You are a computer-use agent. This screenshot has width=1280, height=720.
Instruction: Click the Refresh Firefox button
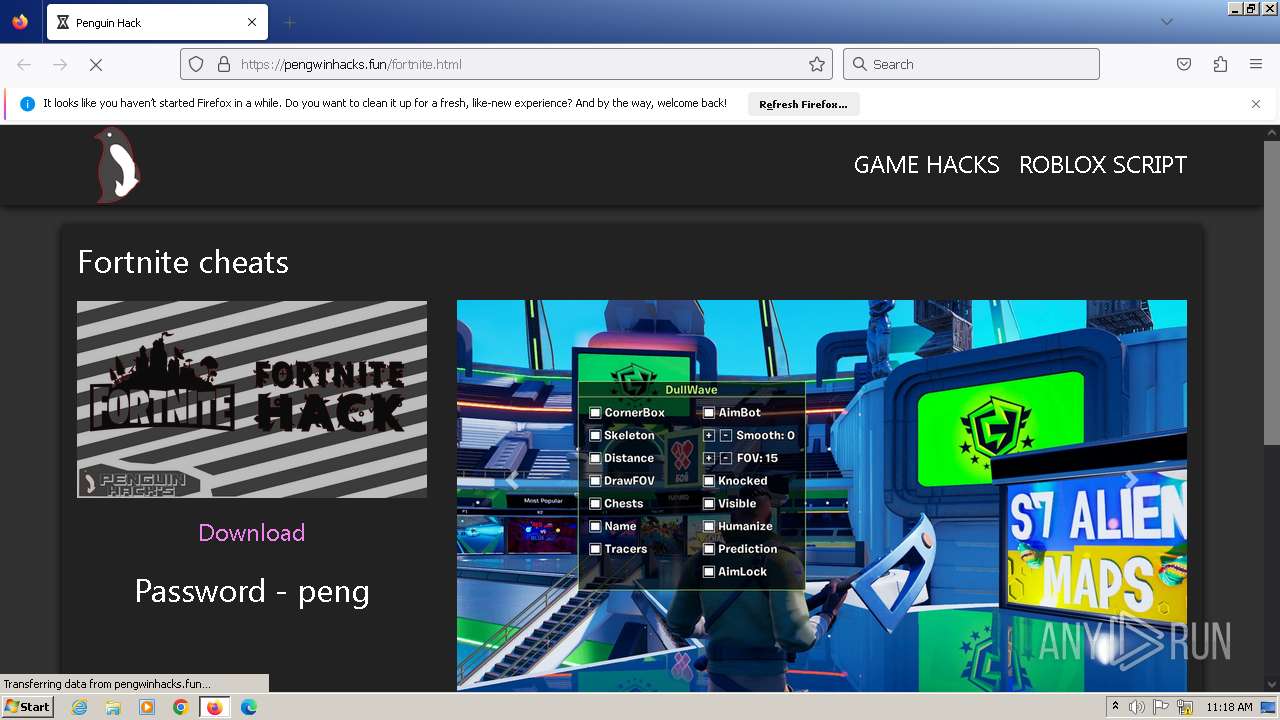803,104
